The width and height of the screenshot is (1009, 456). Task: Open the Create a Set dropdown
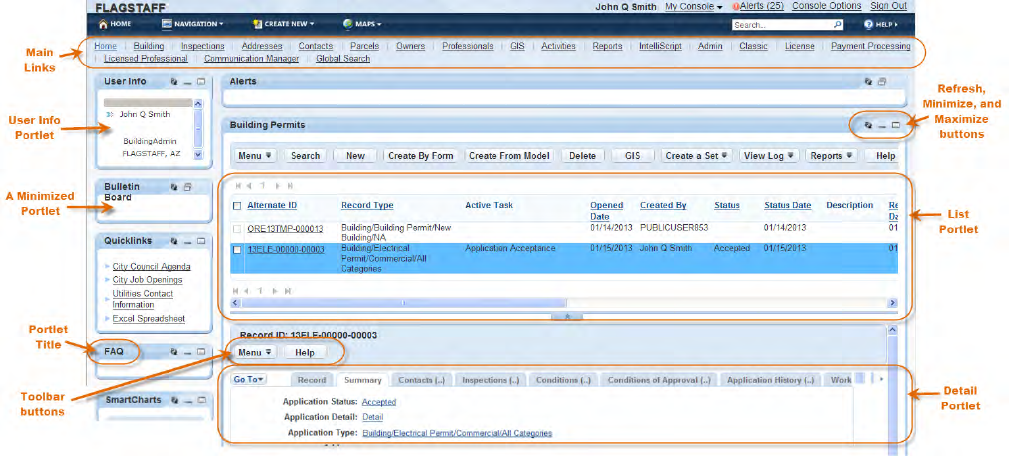[696, 156]
